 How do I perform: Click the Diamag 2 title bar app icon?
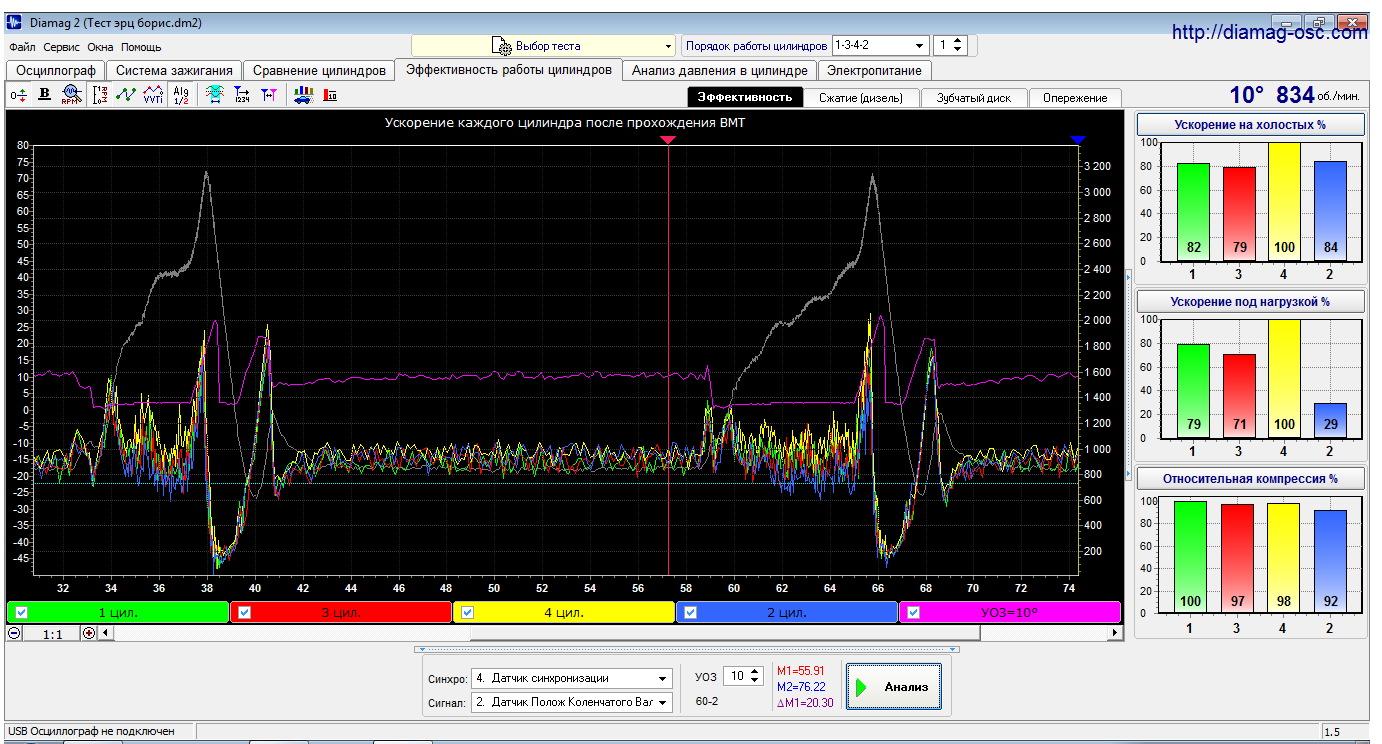(x=14, y=21)
